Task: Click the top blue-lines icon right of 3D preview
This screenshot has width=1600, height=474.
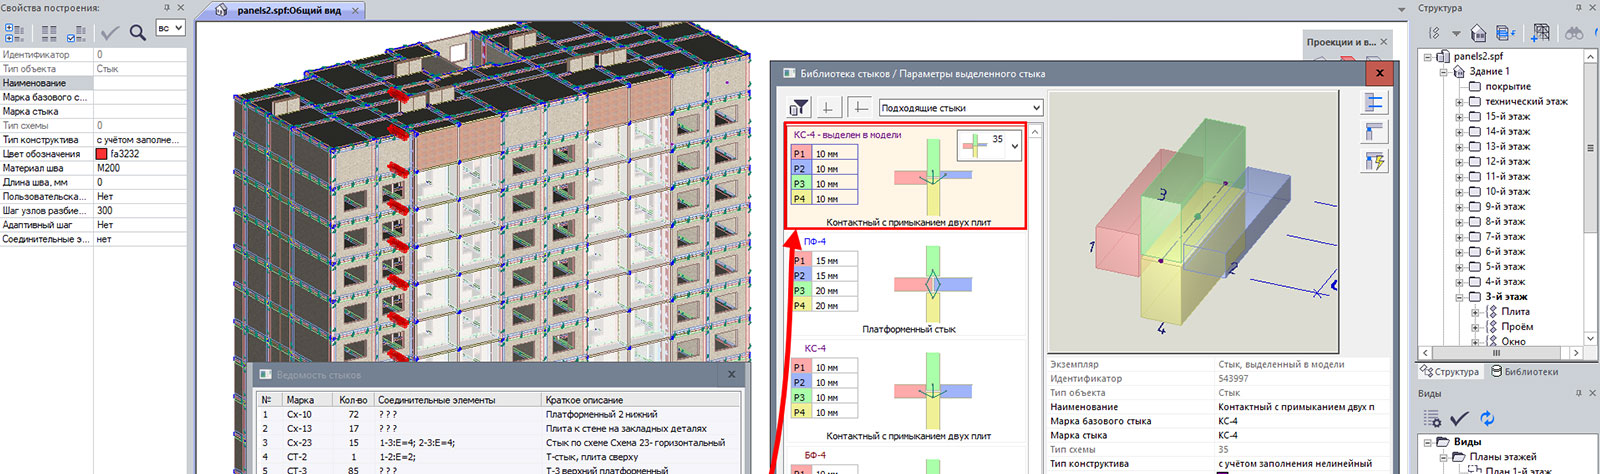Action: (1374, 102)
